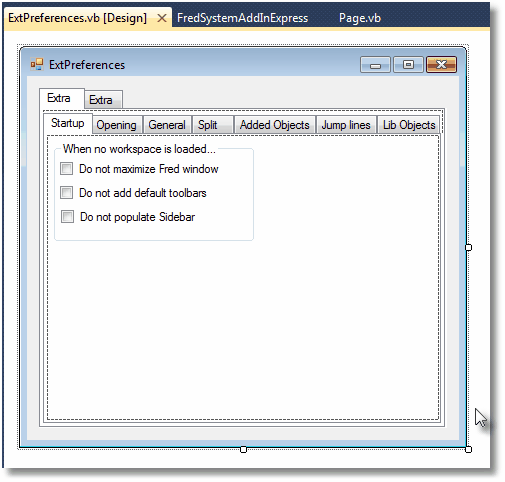Screen dimensions: 505x482
Task: Select the Added Objects tab
Action: (x=275, y=125)
